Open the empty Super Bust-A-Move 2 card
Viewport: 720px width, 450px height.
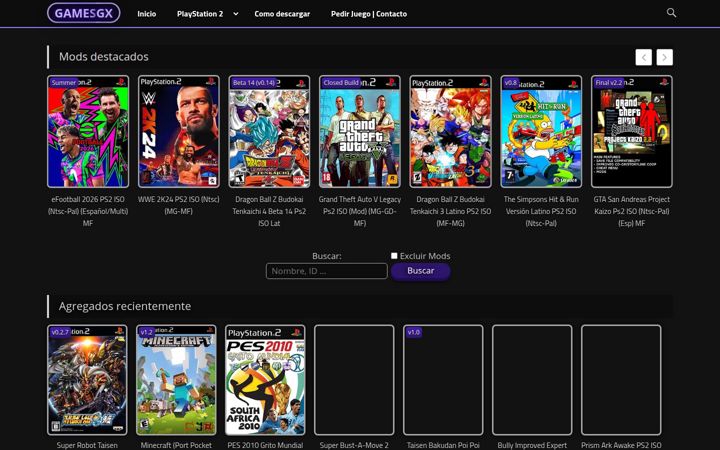[354, 380]
